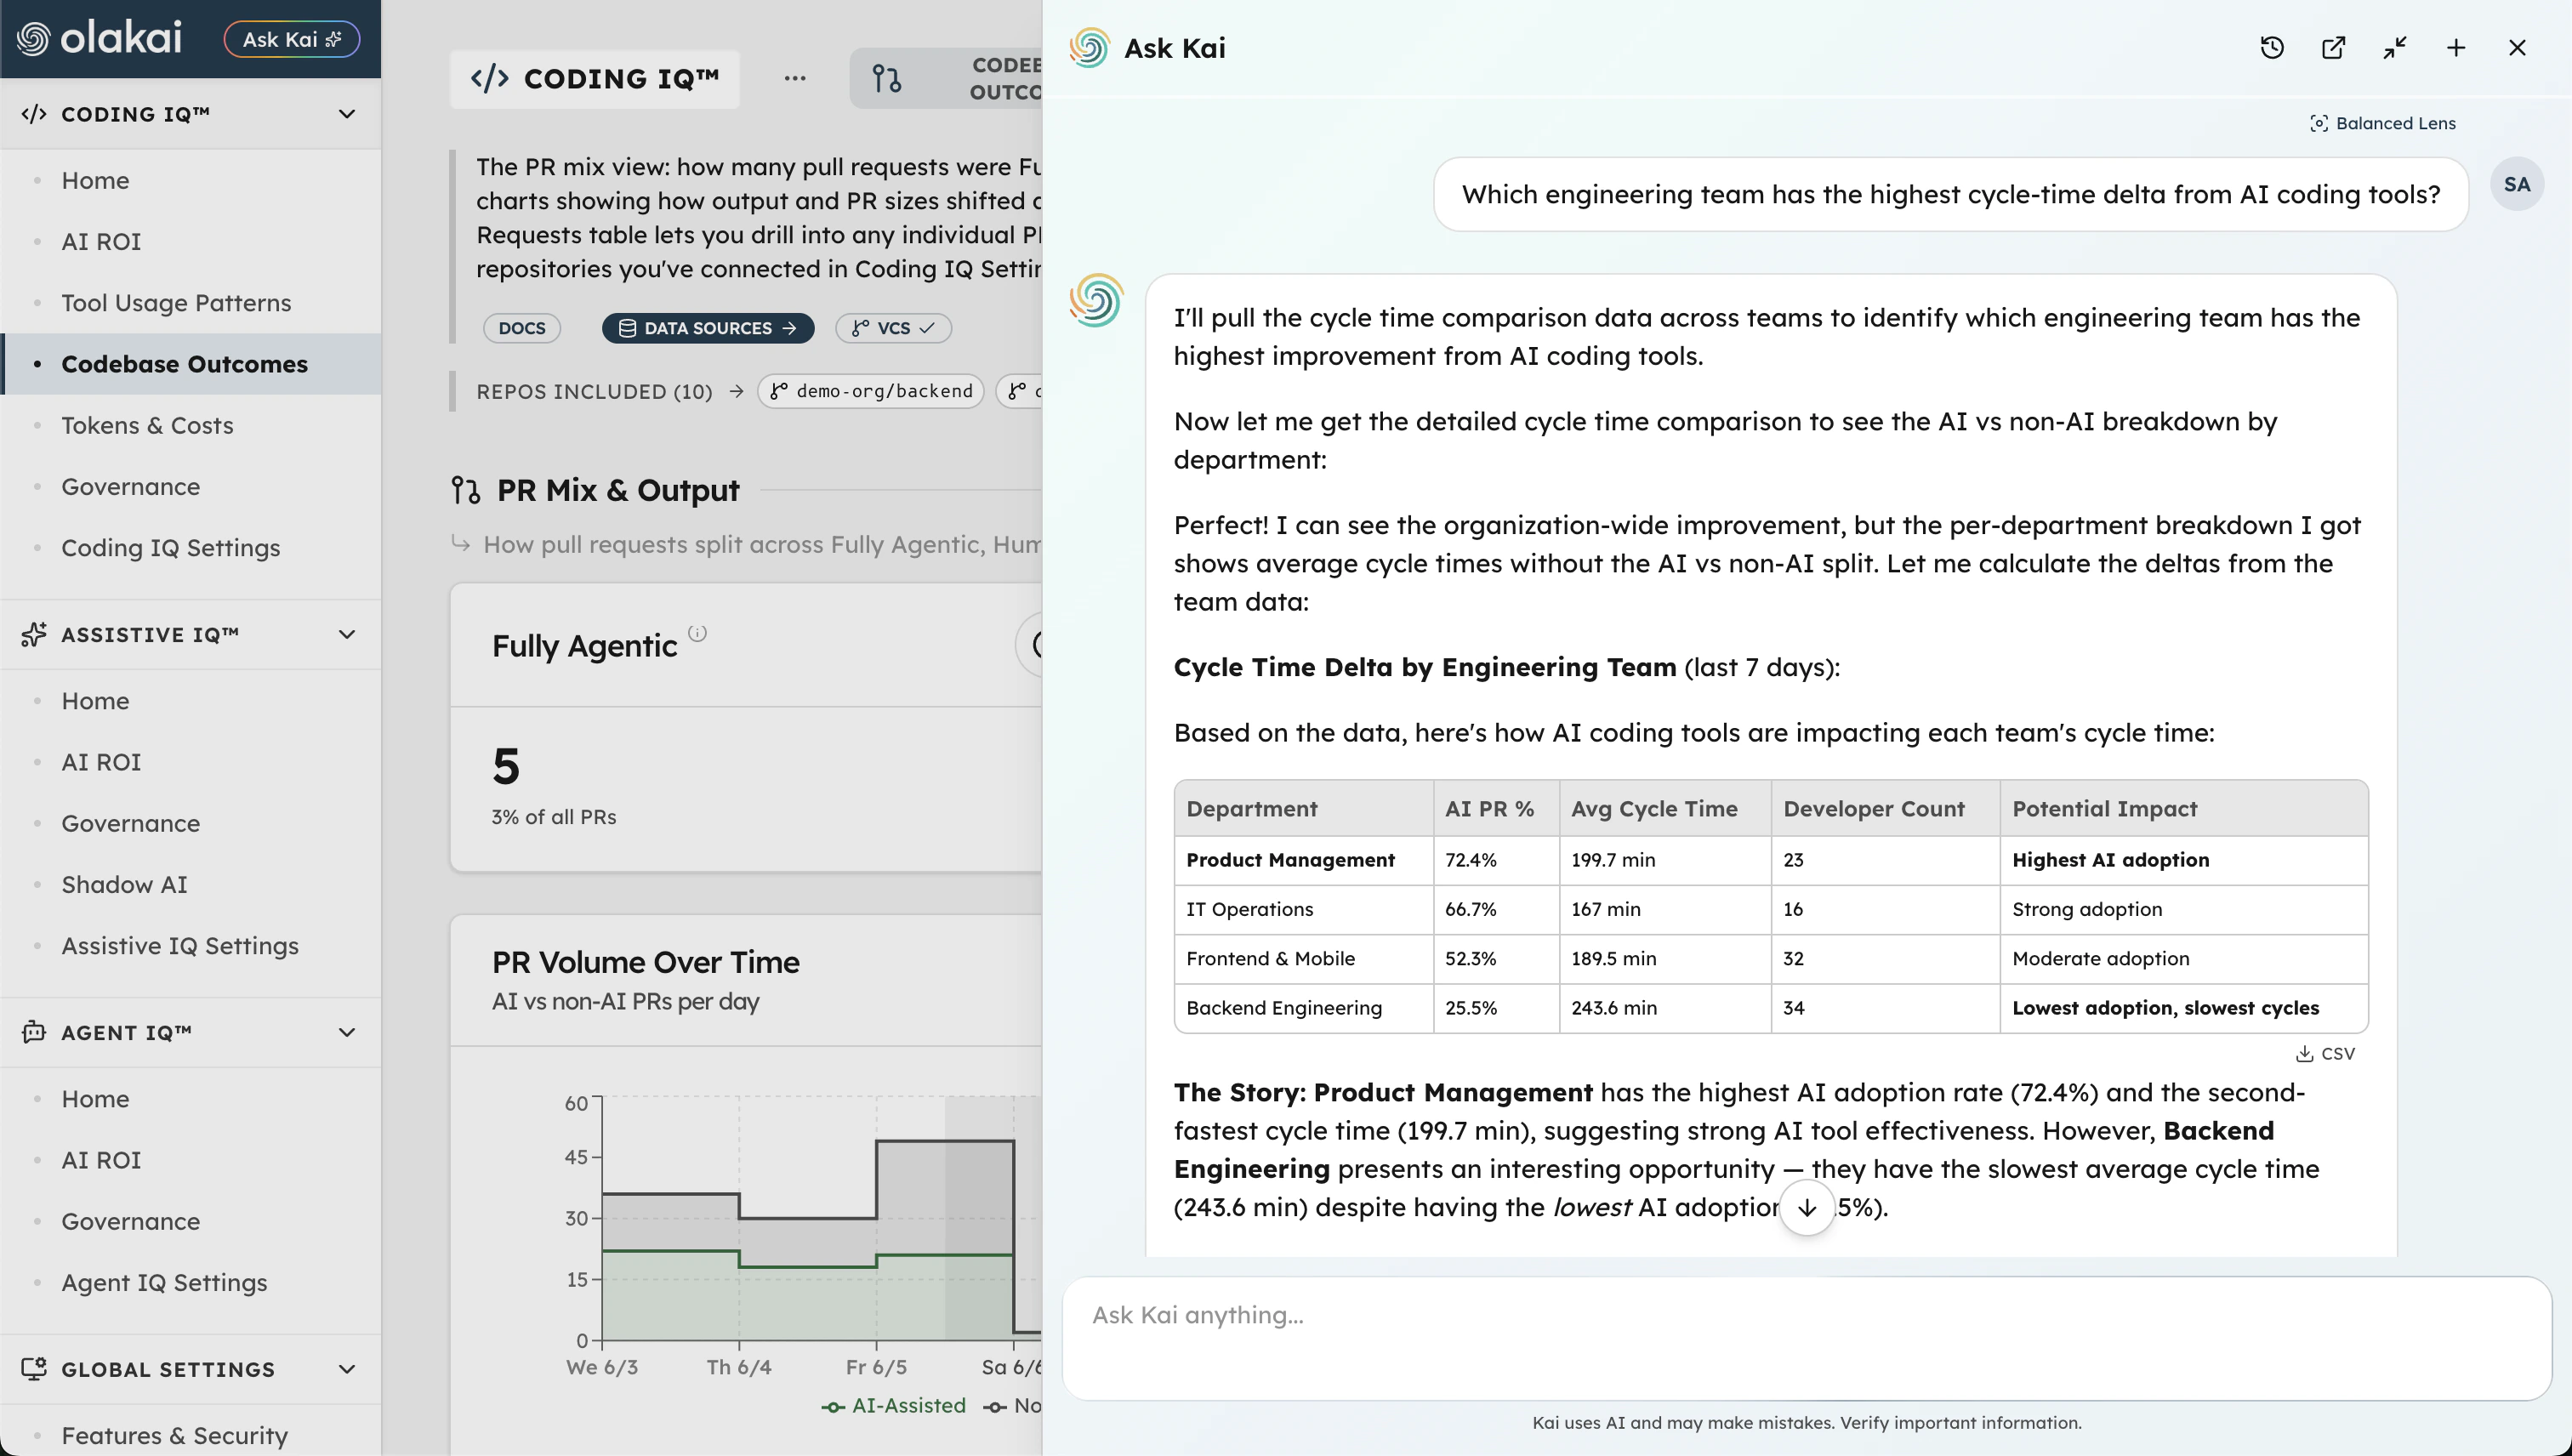Collapse the Assistive IQ sidebar section
2572x1456 pixels.
347,634
